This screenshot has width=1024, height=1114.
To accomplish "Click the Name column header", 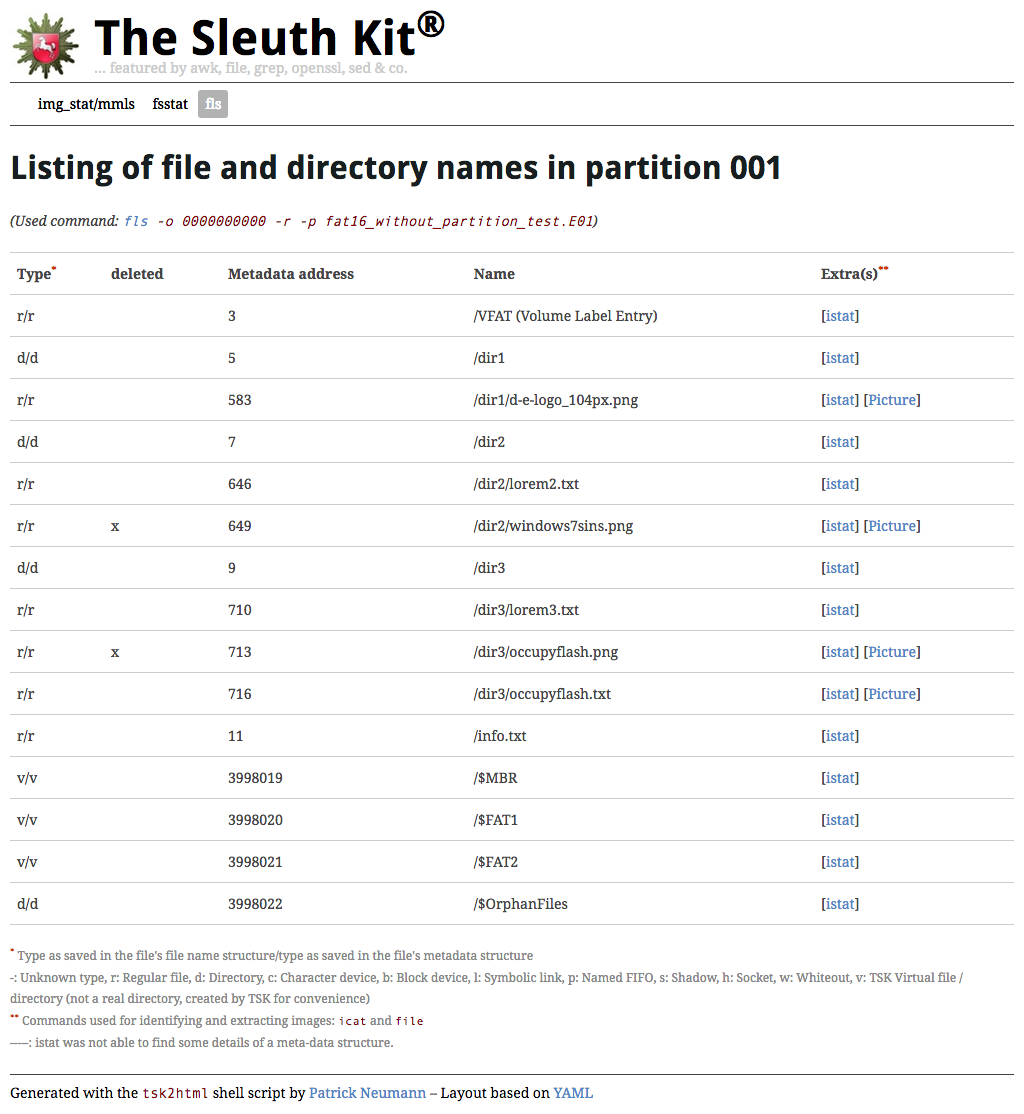I will (x=494, y=274).
